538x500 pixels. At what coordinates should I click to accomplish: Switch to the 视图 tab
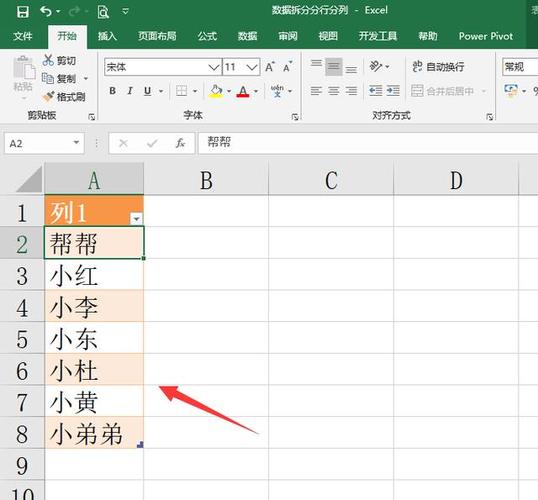[x=328, y=36]
